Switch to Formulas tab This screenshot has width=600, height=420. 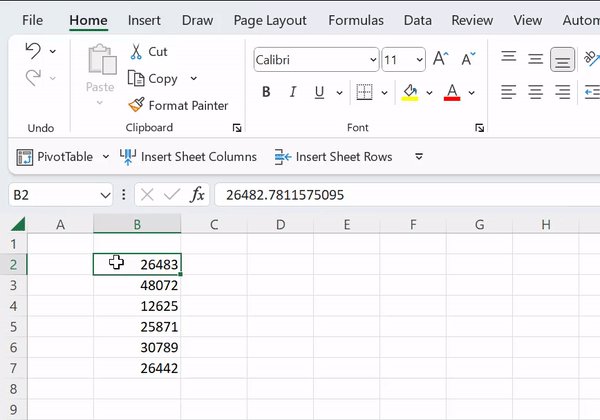(x=356, y=20)
